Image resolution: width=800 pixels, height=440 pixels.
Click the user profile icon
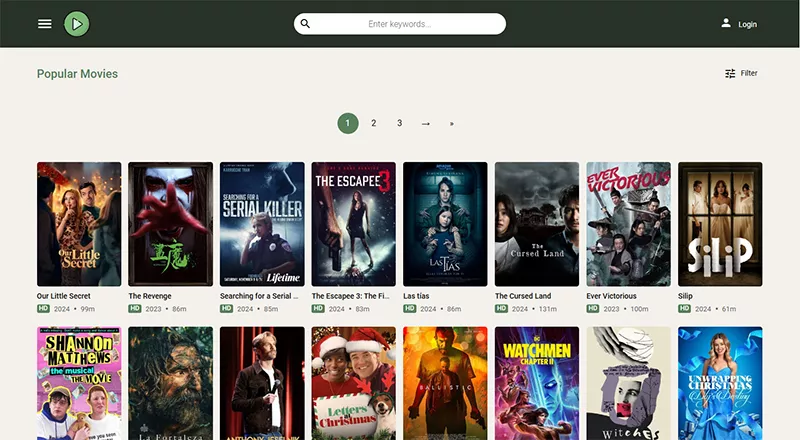(x=726, y=23)
